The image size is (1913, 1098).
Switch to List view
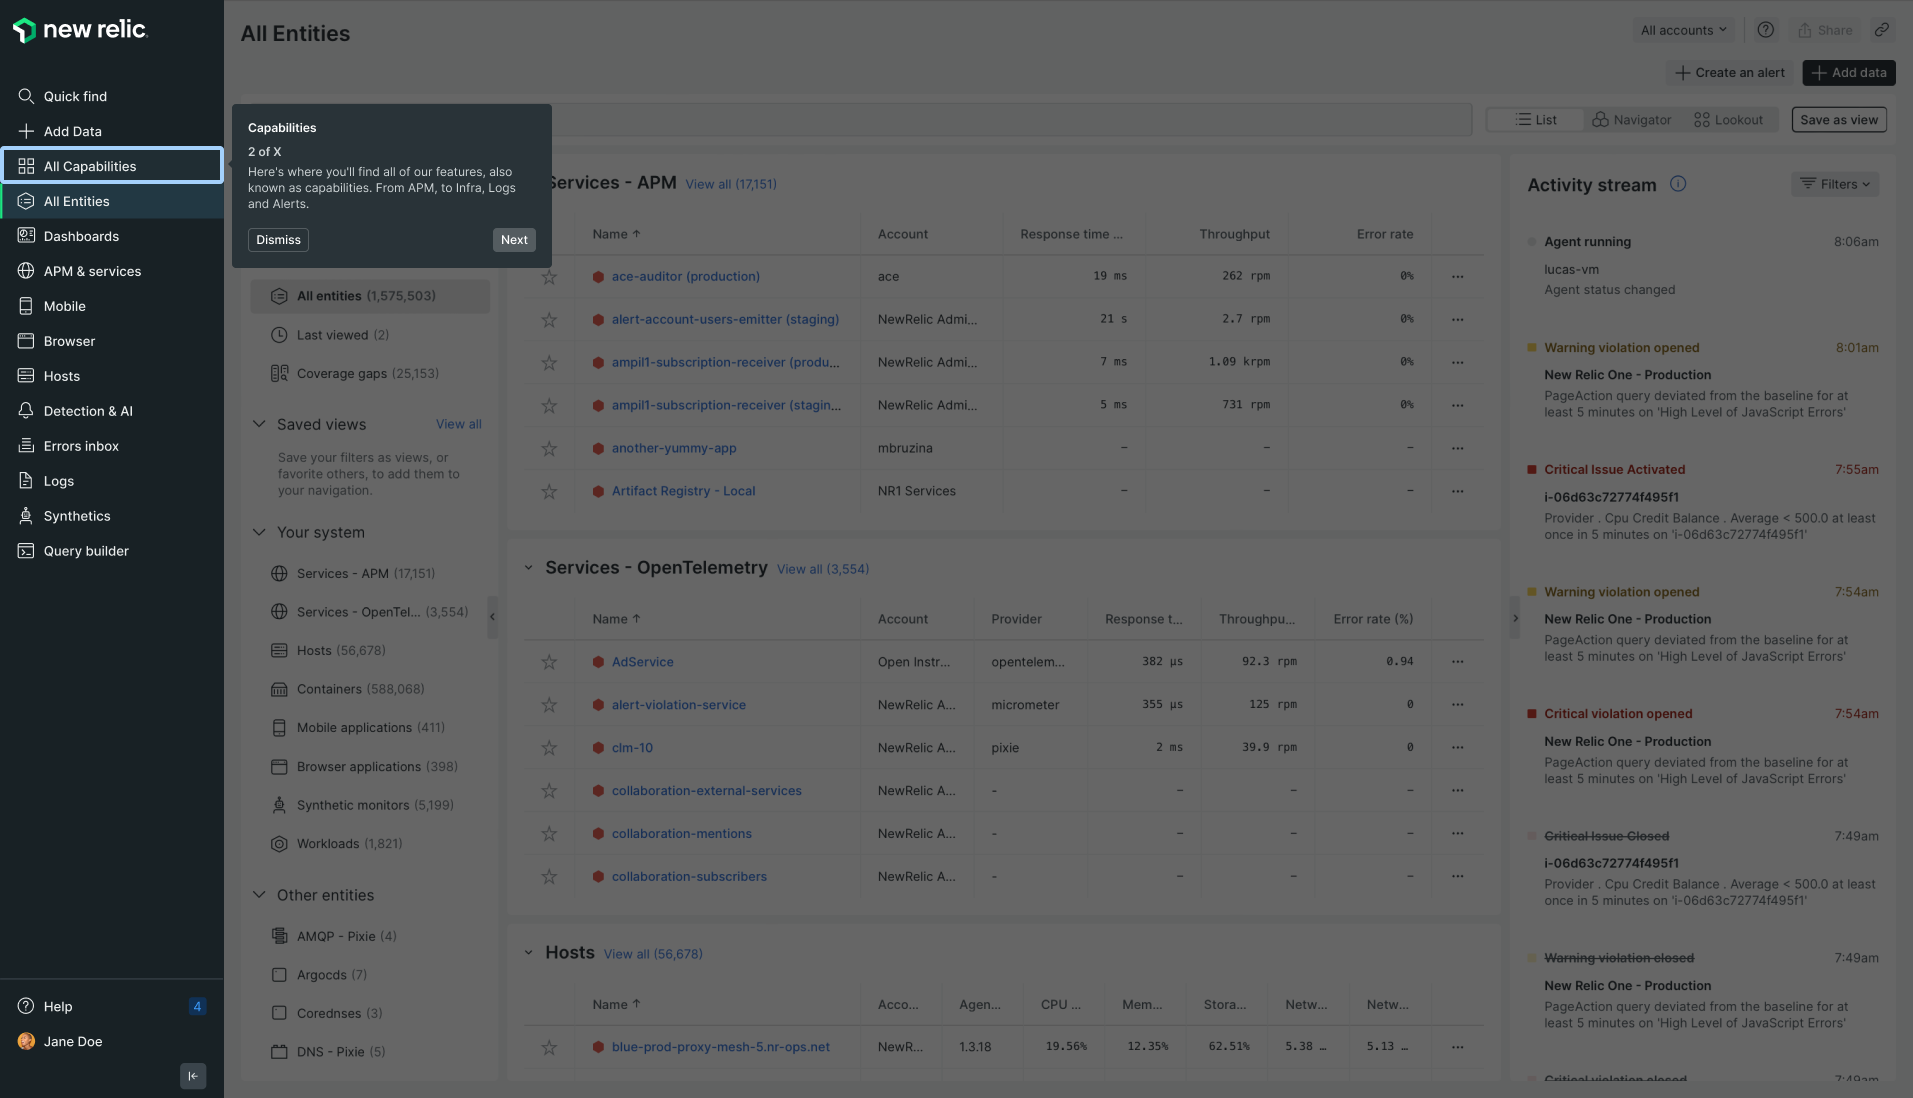click(x=1536, y=120)
